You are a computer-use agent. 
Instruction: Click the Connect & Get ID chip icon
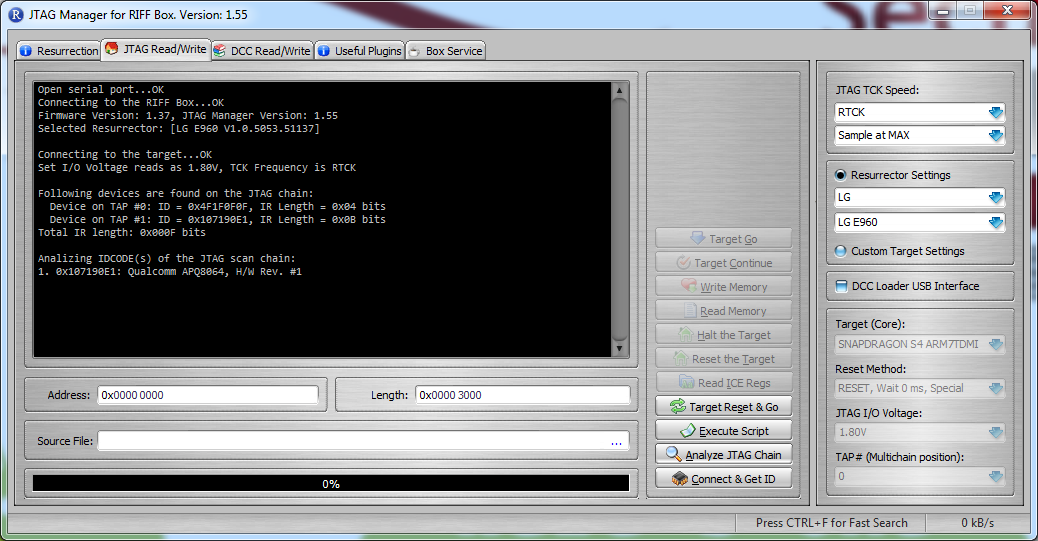tap(680, 479)
